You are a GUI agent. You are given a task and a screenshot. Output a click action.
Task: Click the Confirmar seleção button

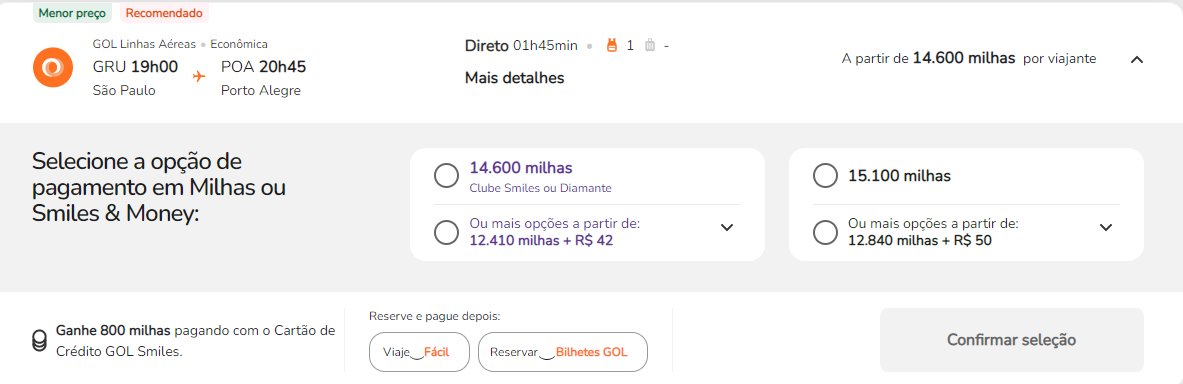1012,340
